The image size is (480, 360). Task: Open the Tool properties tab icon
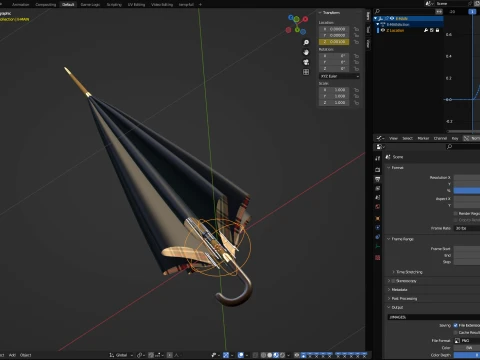pyautogui.click(x=378, y=159)
